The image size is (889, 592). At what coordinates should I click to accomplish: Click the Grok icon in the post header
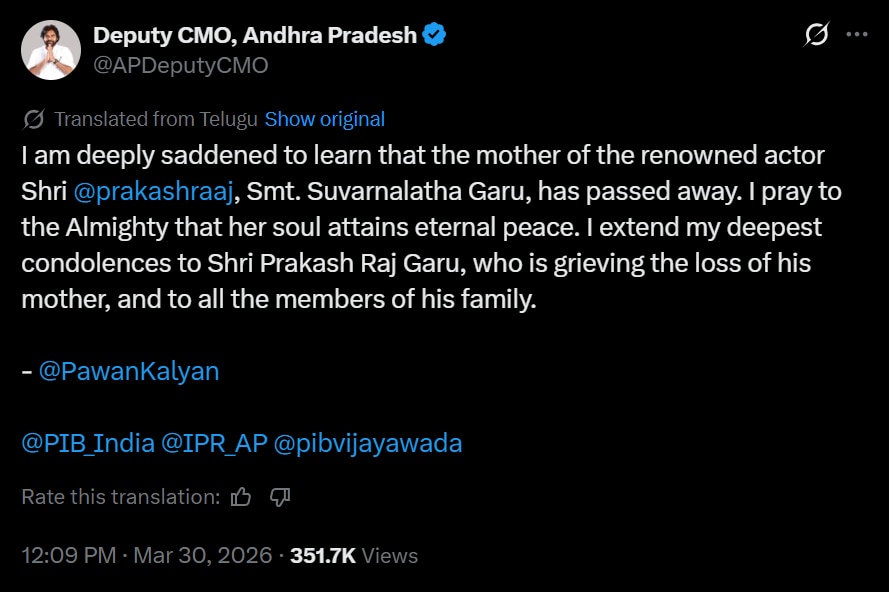[x=817, y=35]
